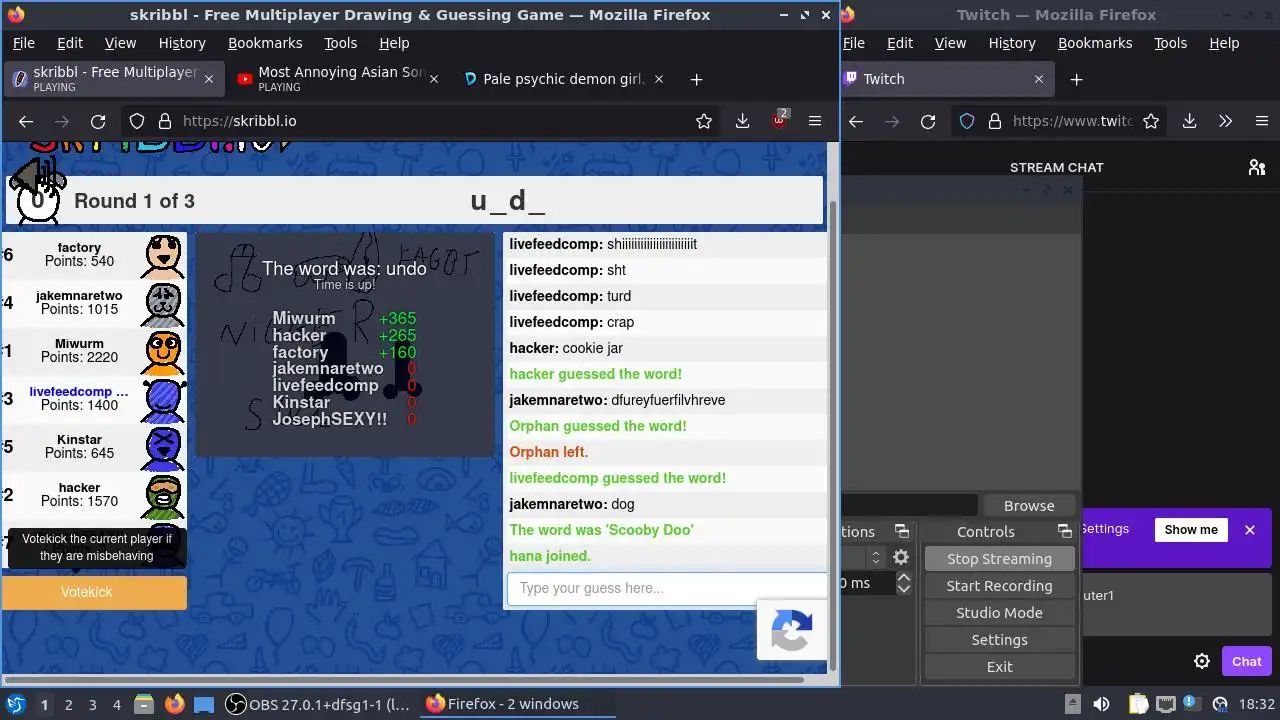Reload the Twitch page
The image size is (1280, 720).
pos(928,121)
